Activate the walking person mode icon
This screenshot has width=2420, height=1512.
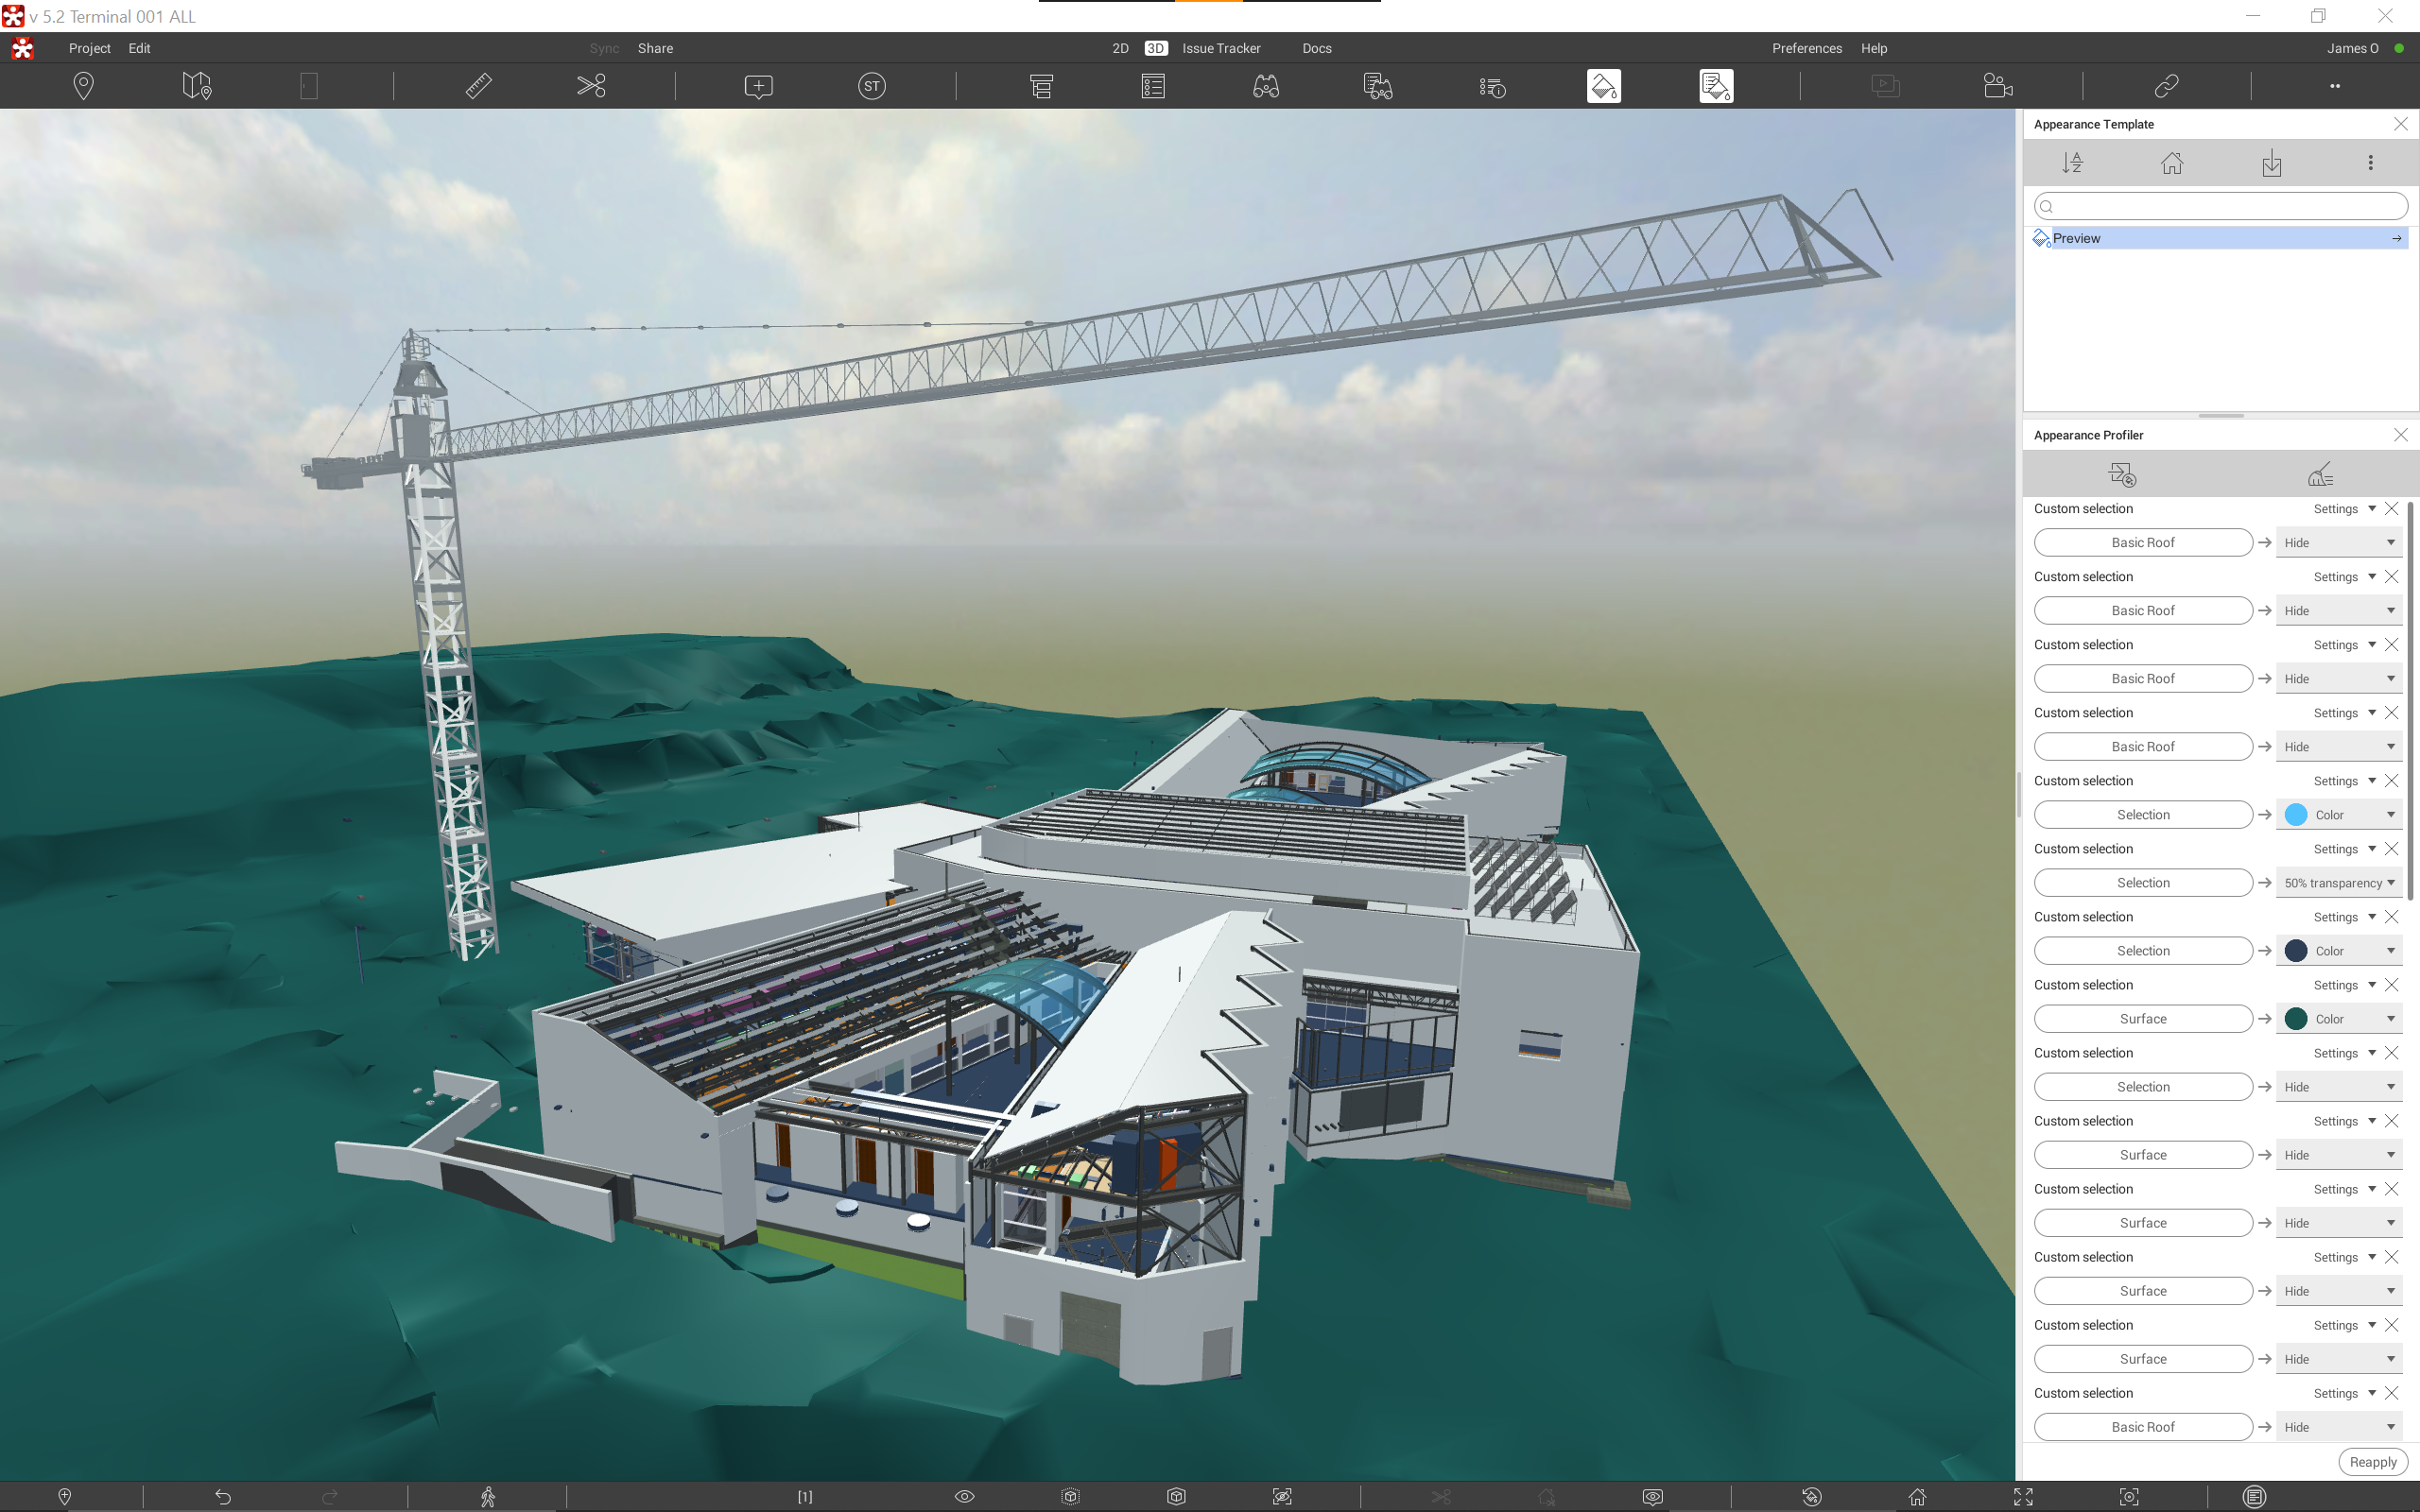click(488, 1497)
